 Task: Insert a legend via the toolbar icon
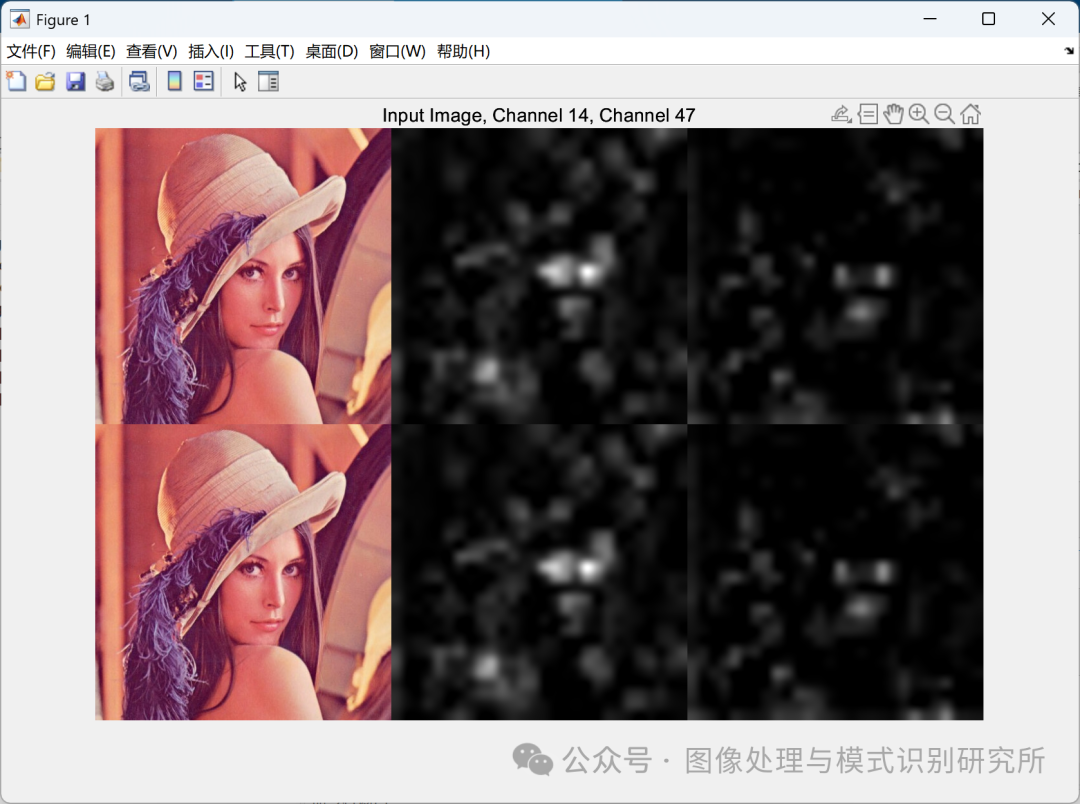[x=204, y=81]
